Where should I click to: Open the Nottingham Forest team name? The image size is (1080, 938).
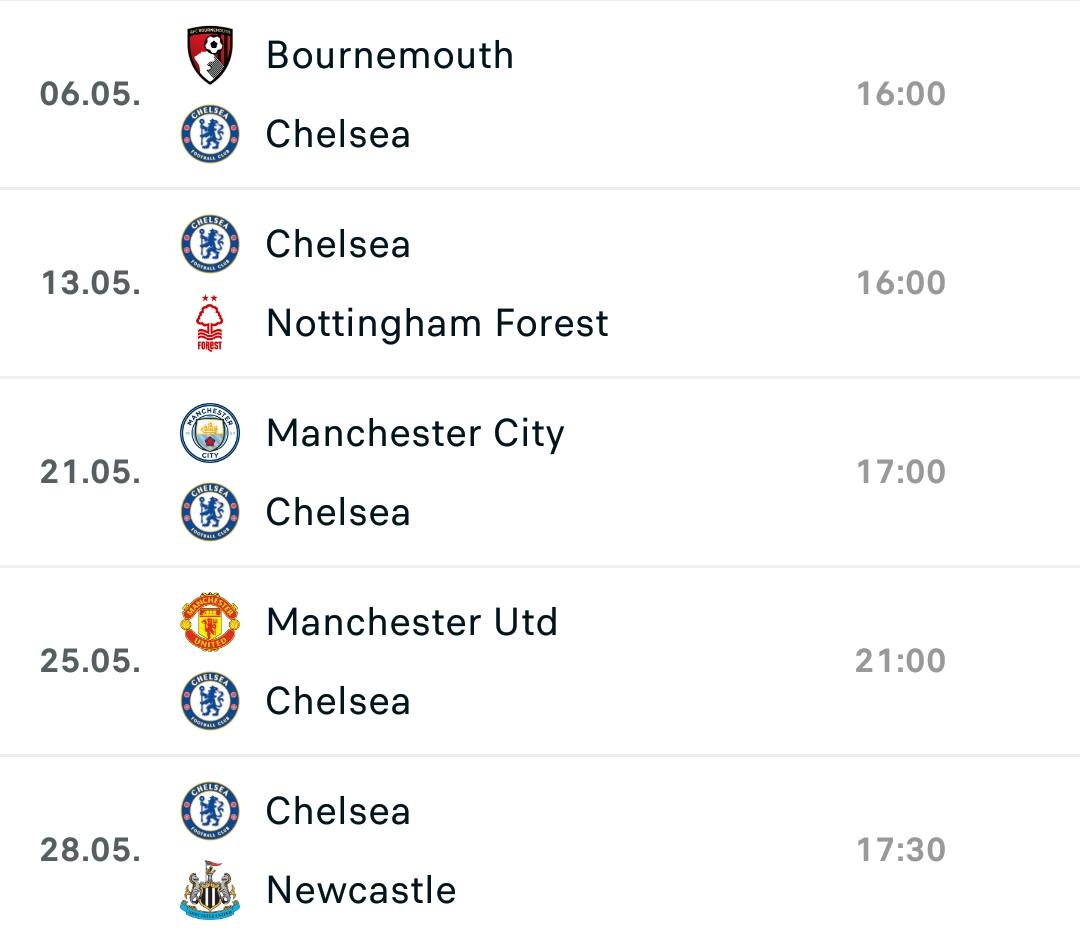pyautogui.click(x=437, y=324)
